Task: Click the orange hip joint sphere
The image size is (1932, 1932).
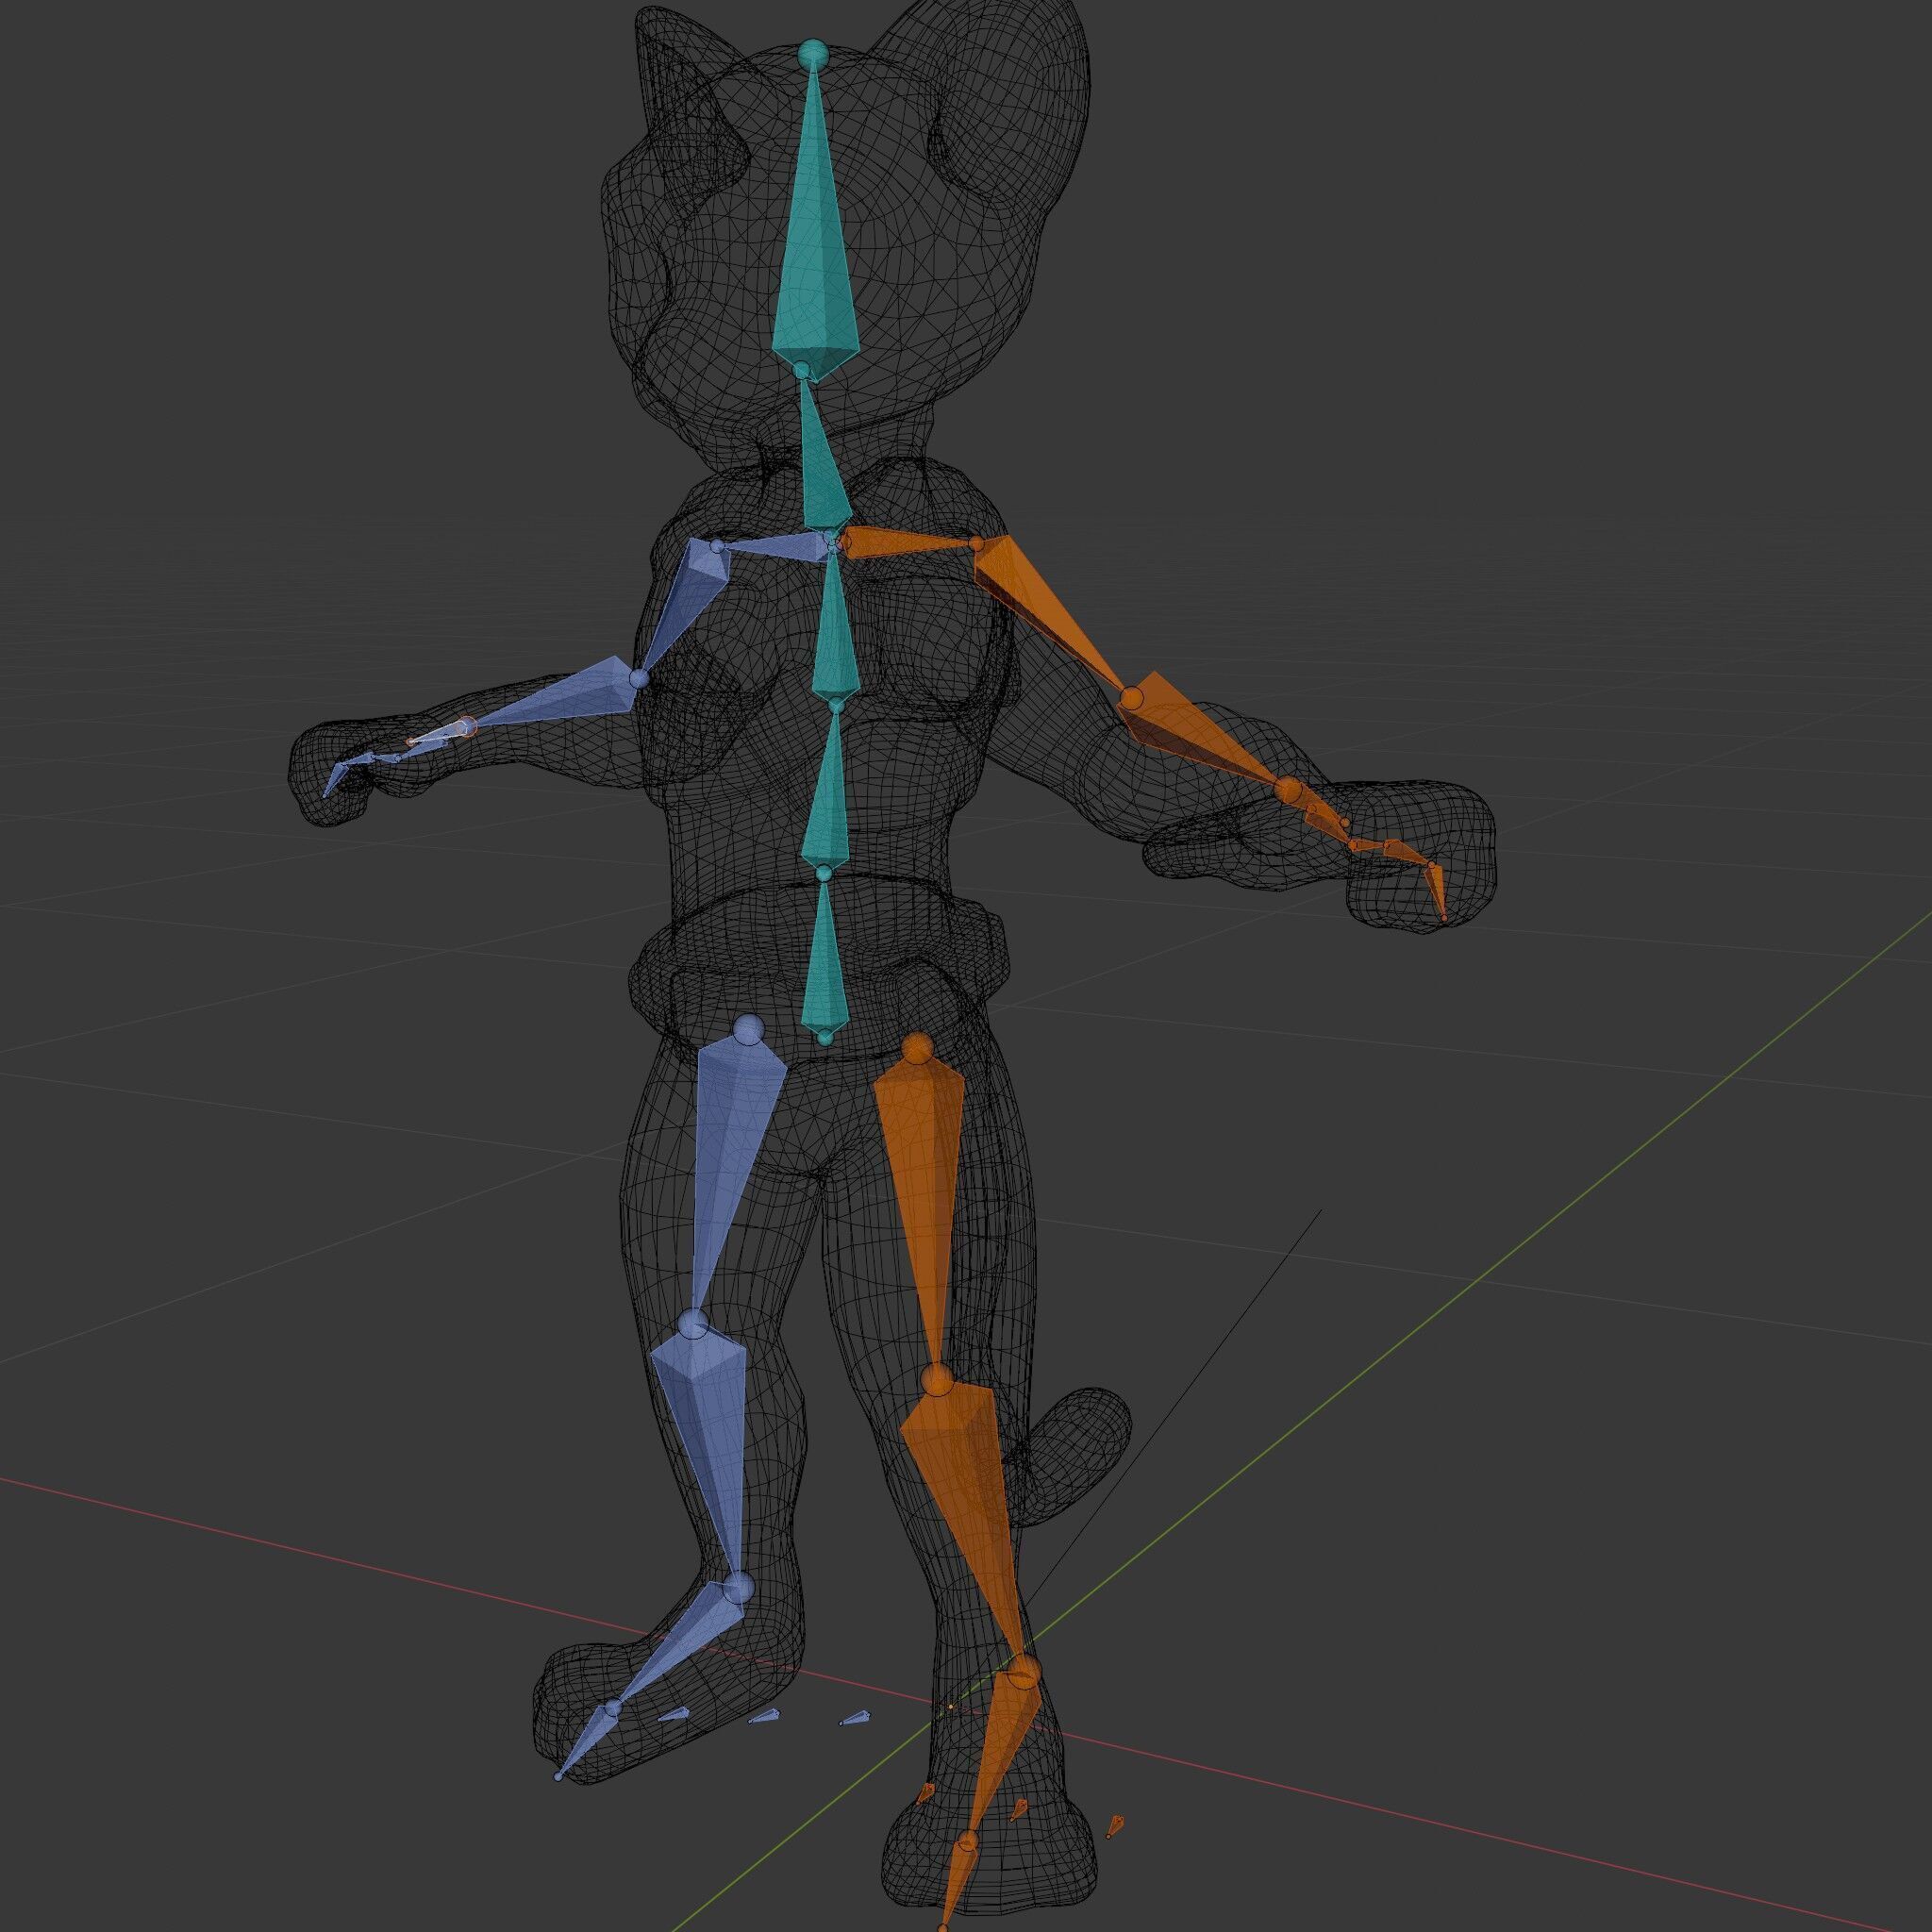Action: (x=918, y=1048)
